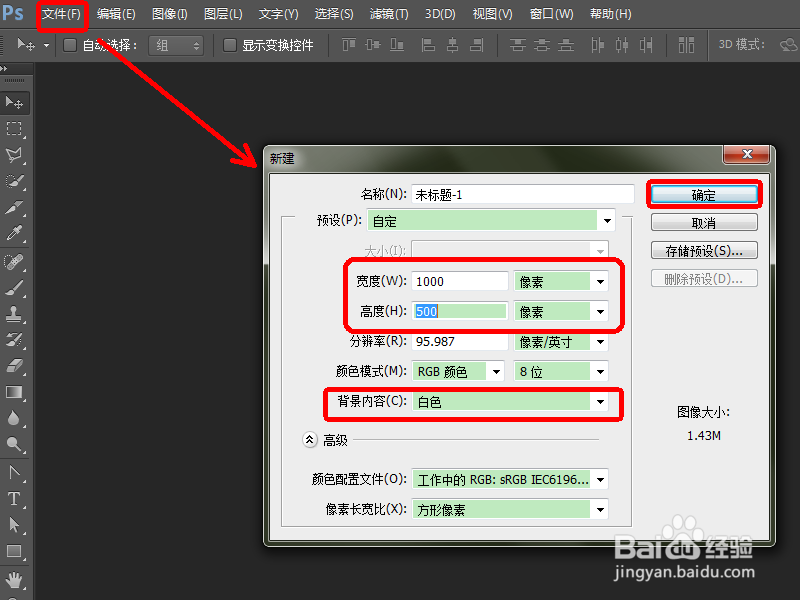
Task: Open the 编辑(E) menu
Action: coord(116,14)
